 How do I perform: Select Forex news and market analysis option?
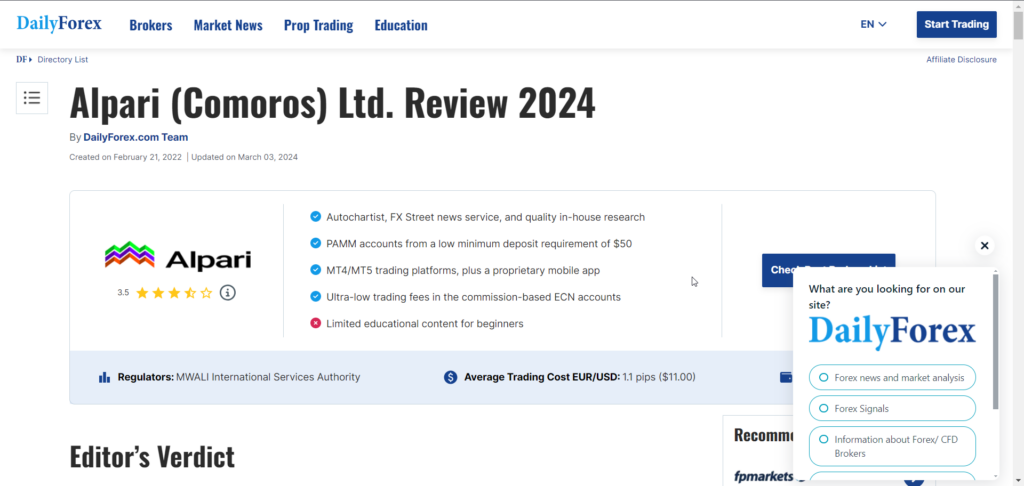tap(892, 378)
